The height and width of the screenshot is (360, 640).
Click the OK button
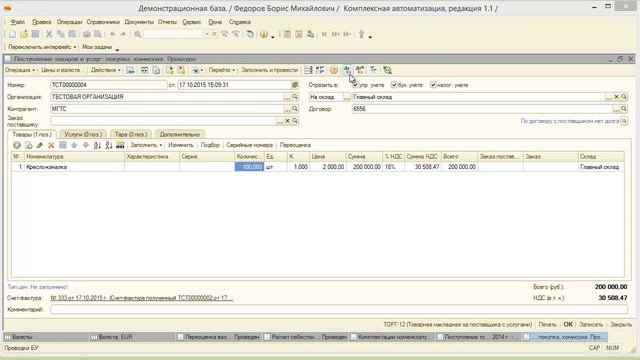click(x=568, y=324)
